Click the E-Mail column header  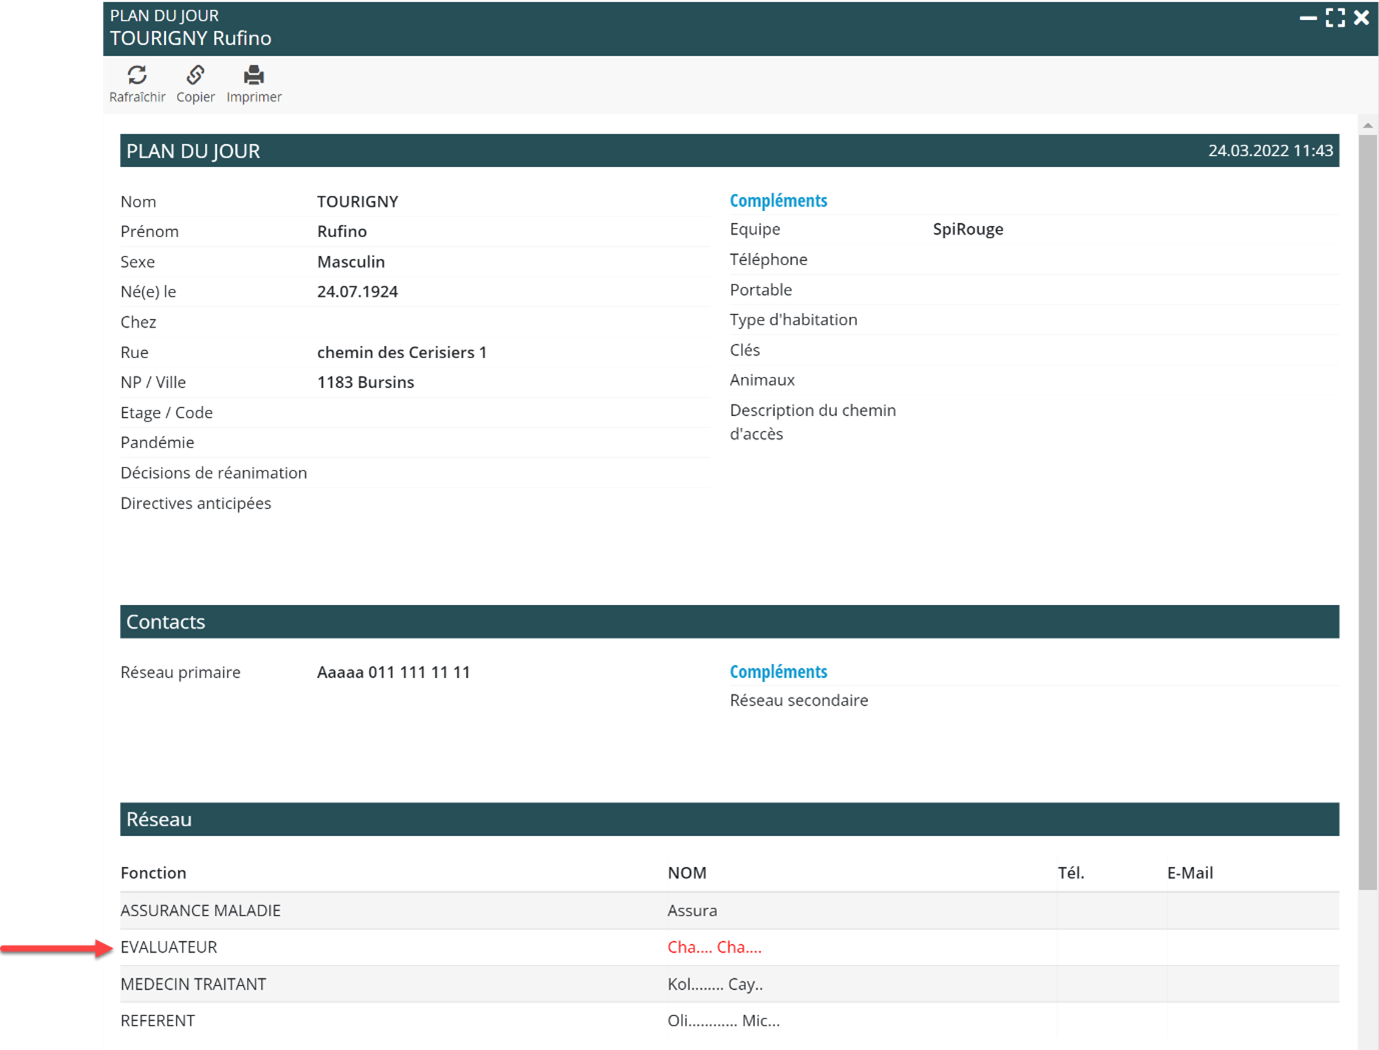(x=1189, y=873)
